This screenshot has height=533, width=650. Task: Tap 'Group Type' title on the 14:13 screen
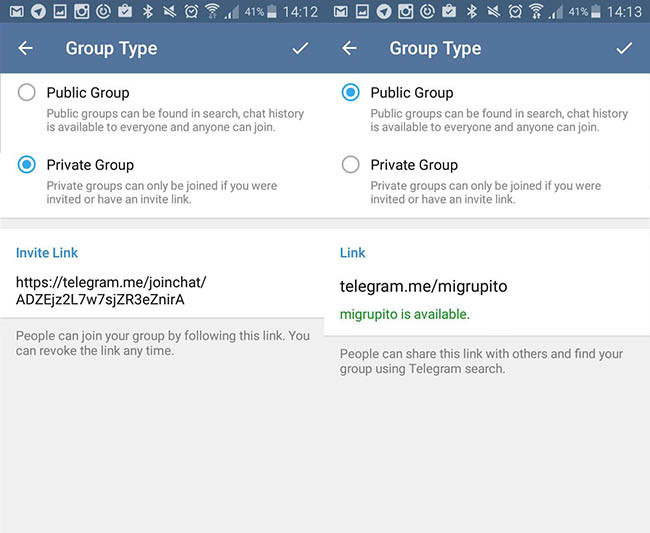pyautogui.click(x=436, y=48)
